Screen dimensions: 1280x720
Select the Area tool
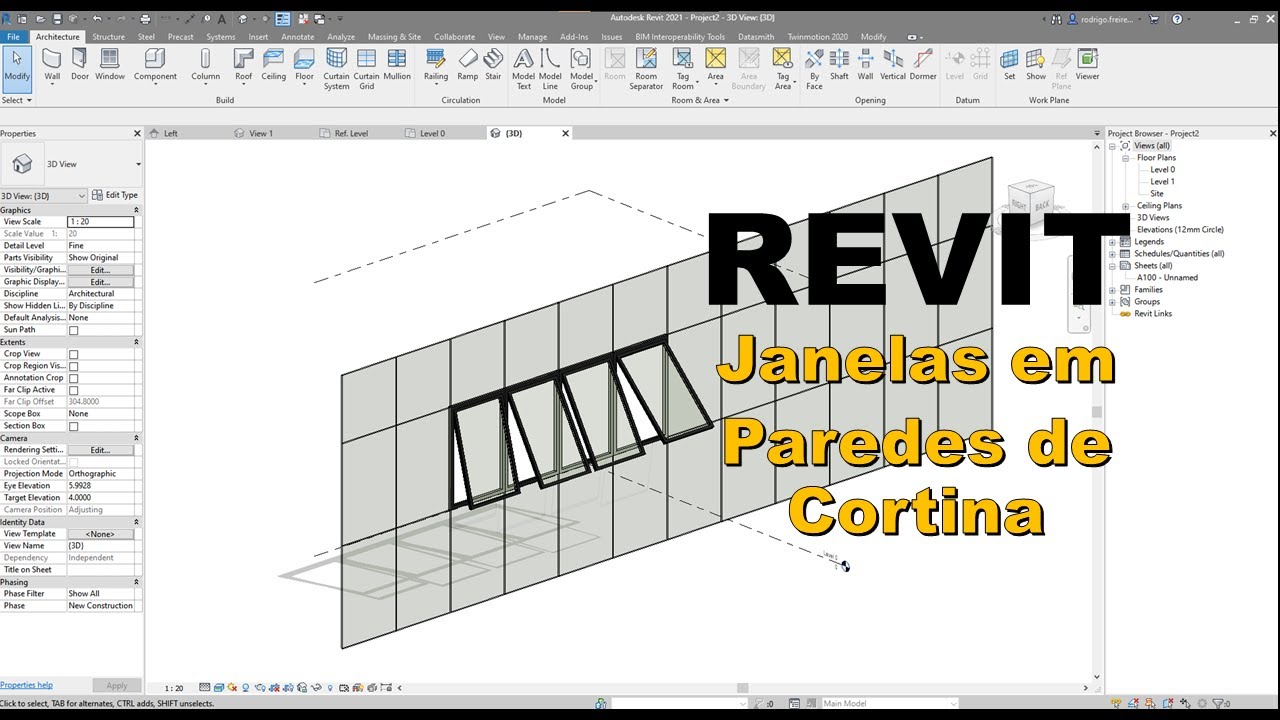tap(715, 64)
